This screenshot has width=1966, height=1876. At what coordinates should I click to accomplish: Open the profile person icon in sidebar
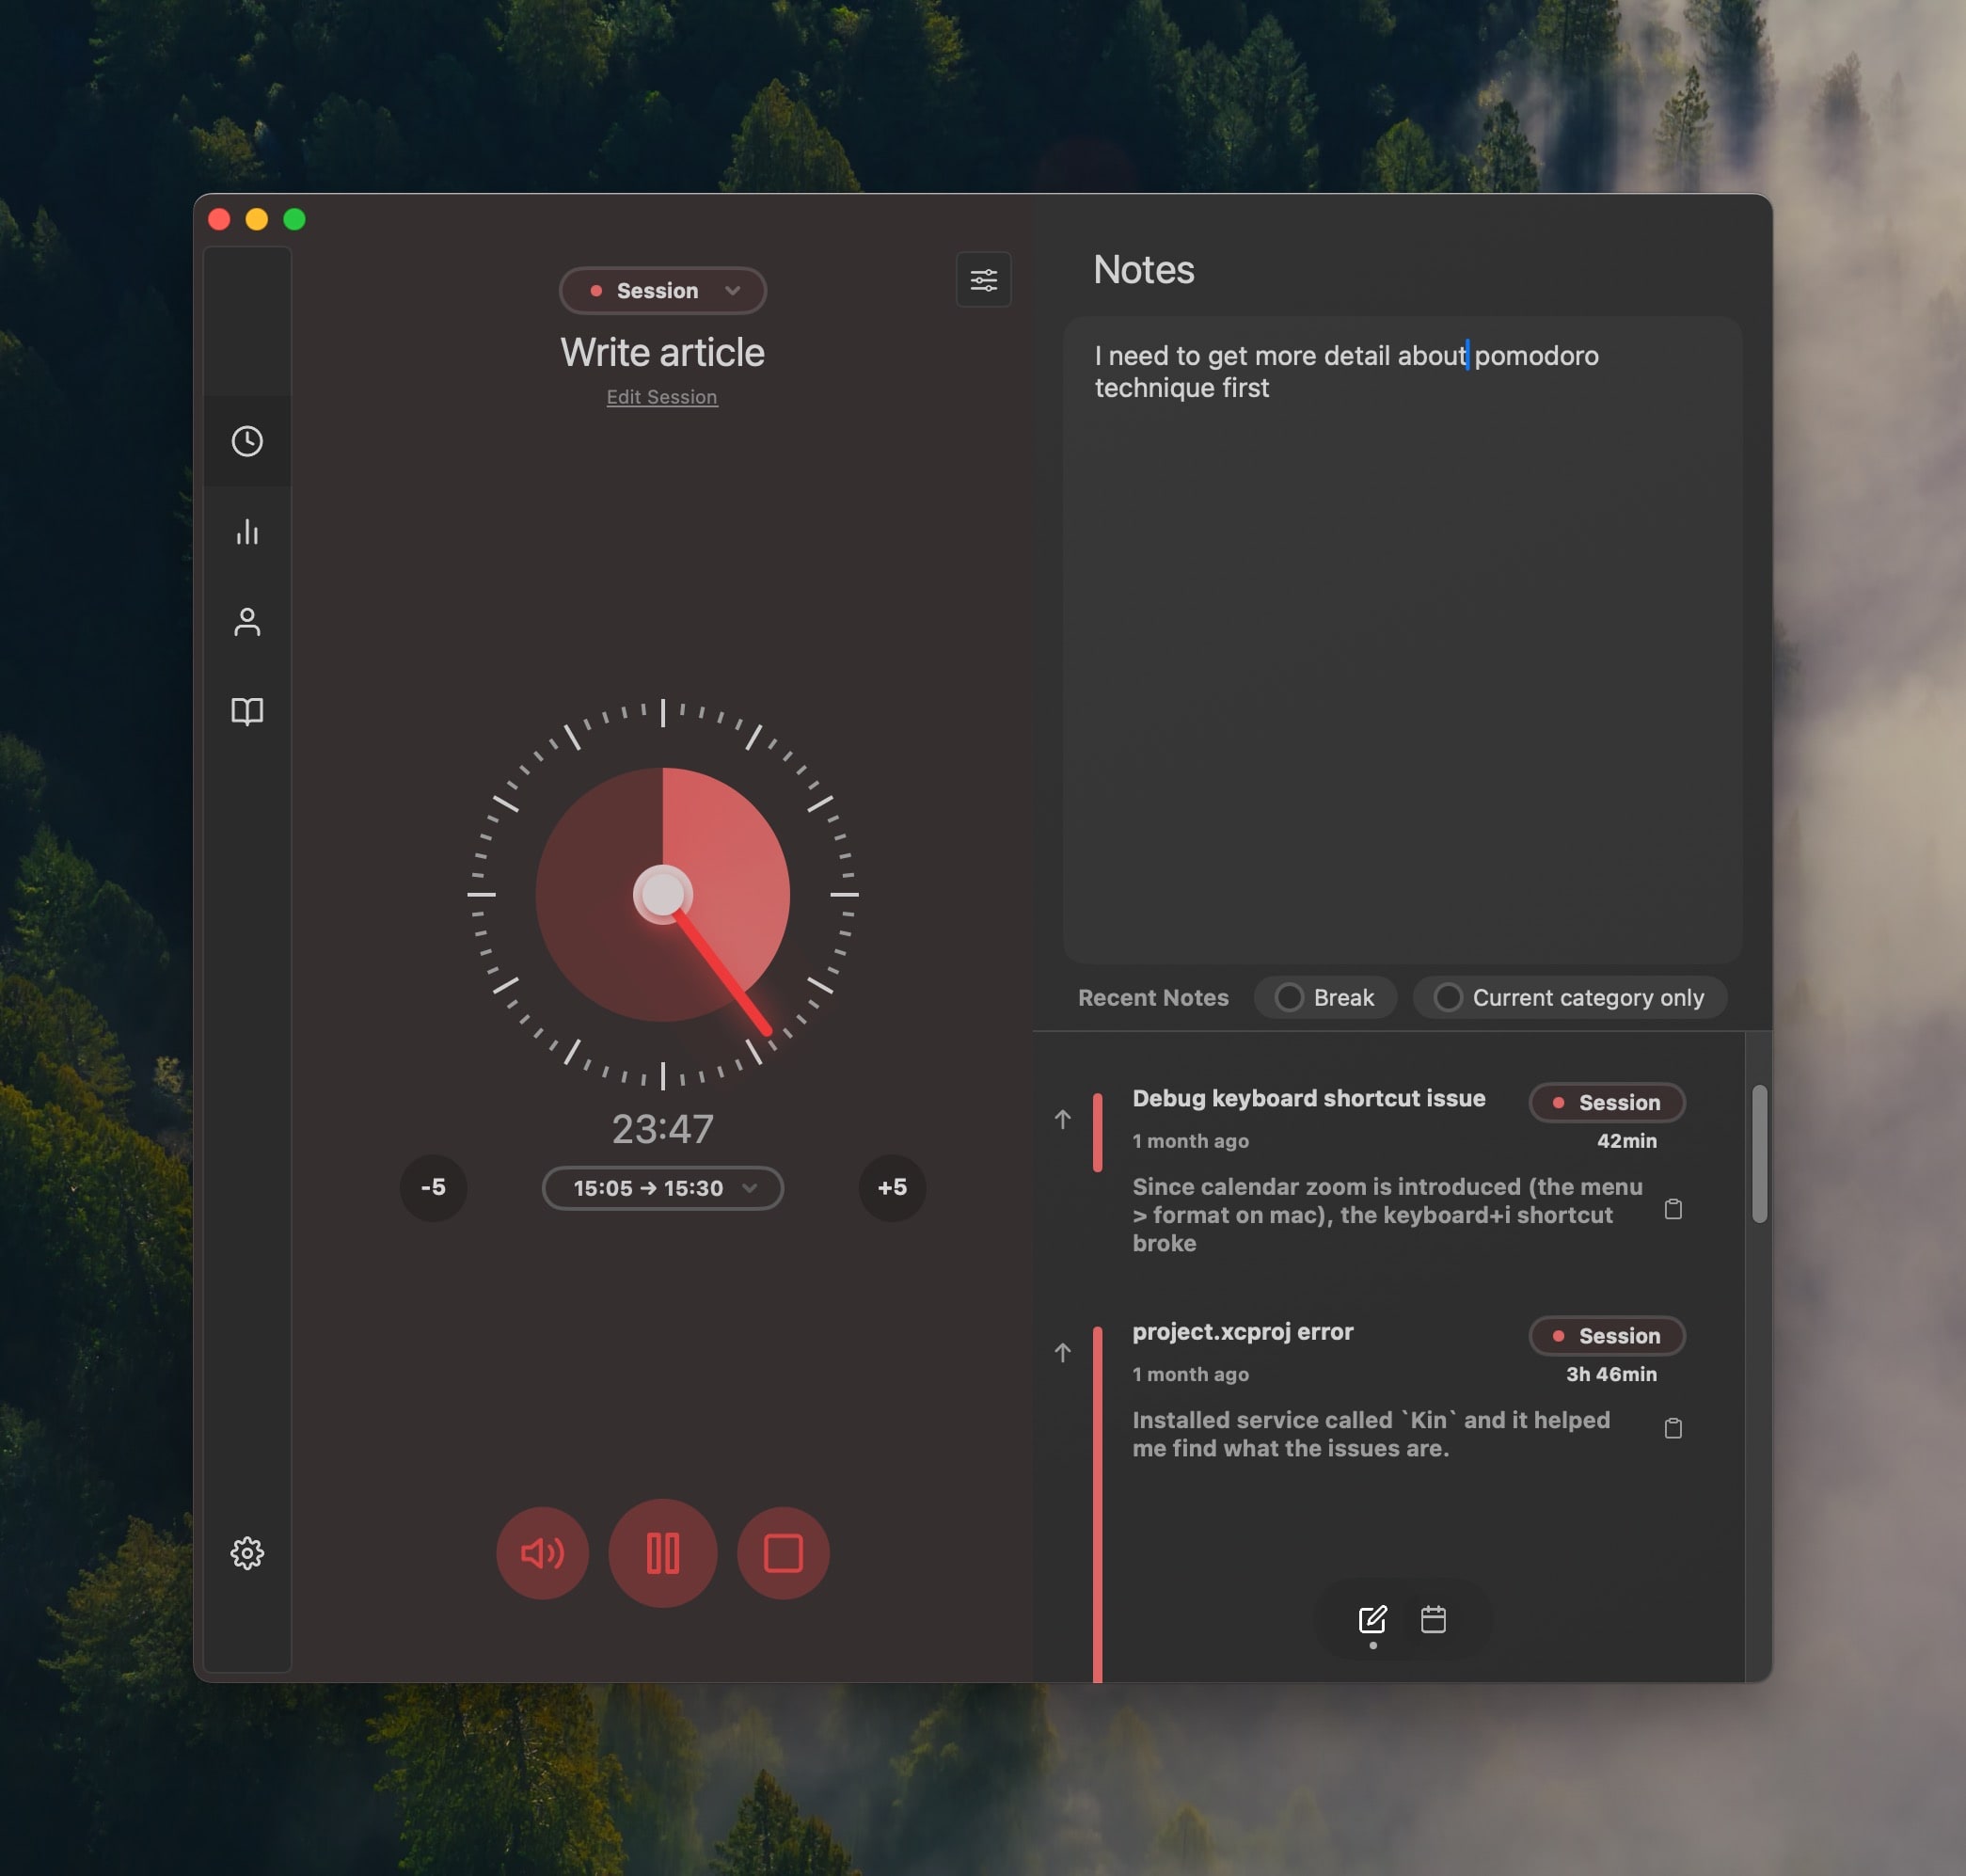[247, 621]
